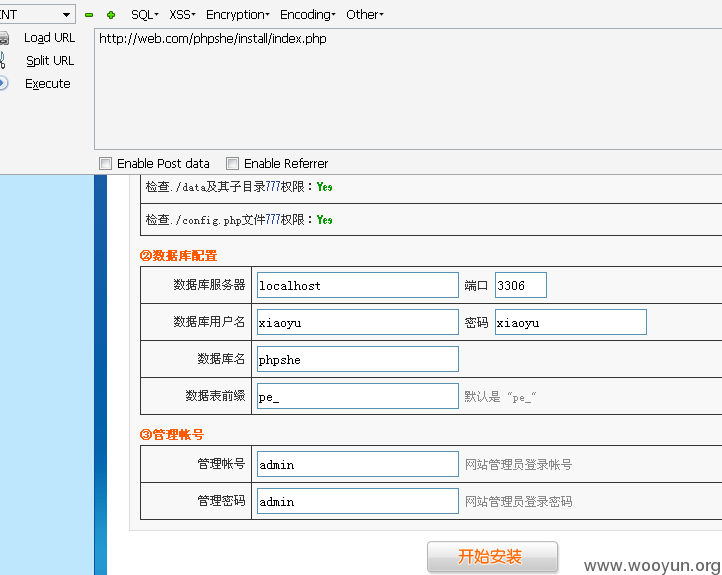The height and width of the screenshot is (575, 722).
Task: Click the Execute play icon
Action: 4,84
